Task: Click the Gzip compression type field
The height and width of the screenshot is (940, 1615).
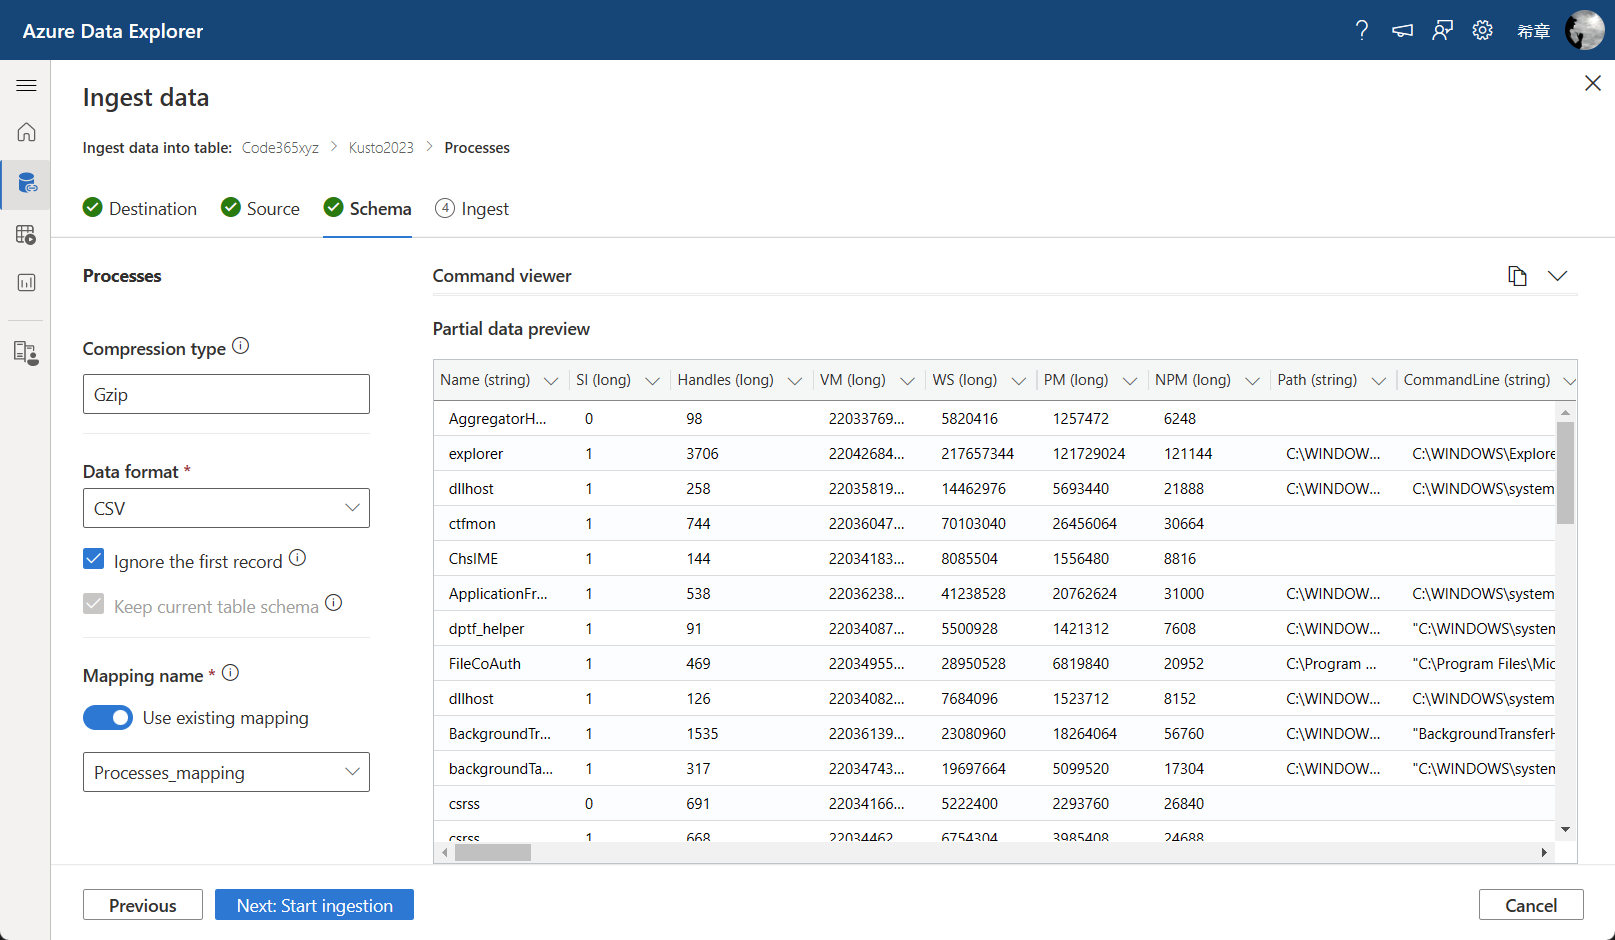Action: point(226,394)
